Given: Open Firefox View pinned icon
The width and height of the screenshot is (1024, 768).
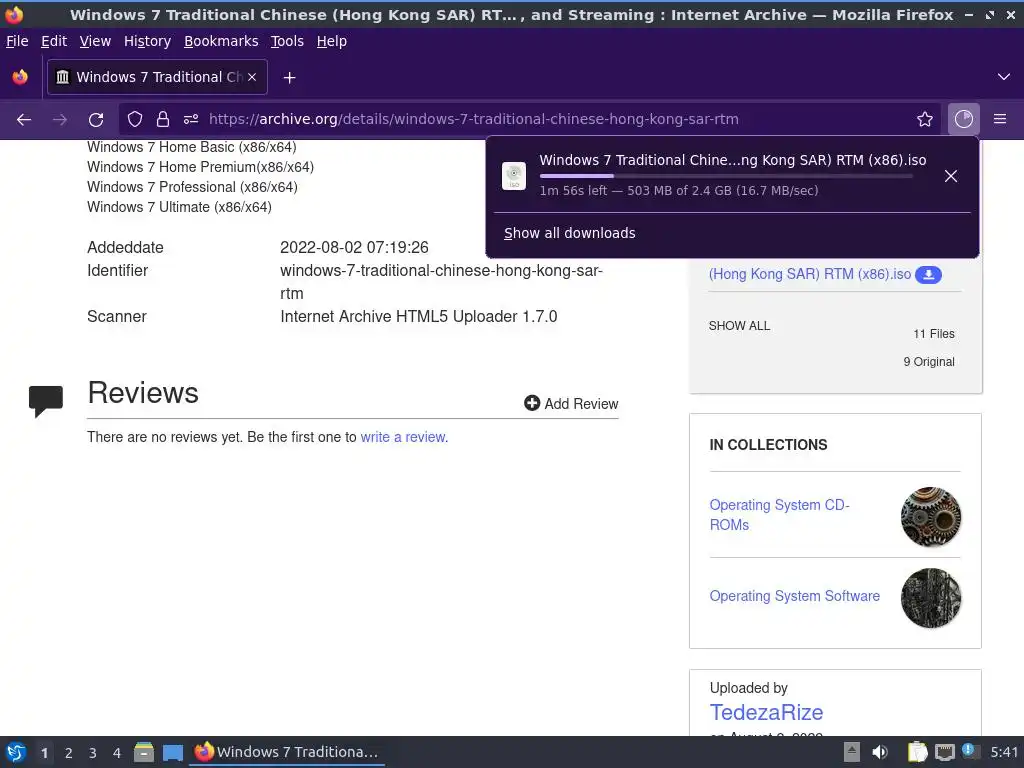Looking at the screenshot, I should coord(20,77).
